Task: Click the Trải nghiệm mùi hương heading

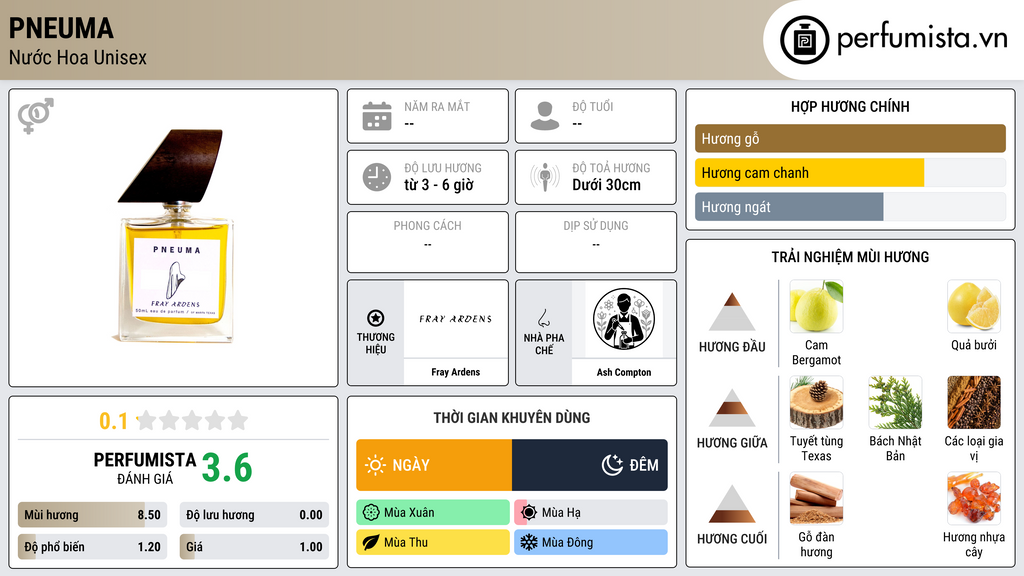Action: pos(850,257)
